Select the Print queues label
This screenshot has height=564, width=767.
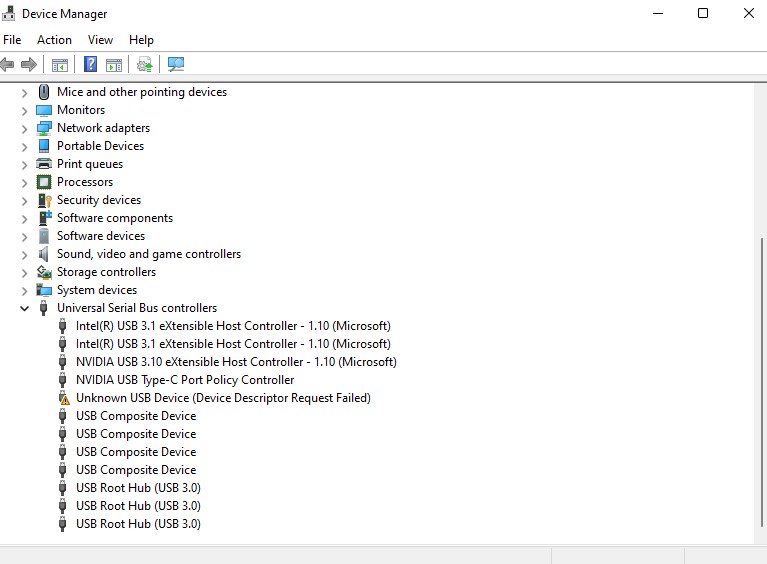pyautogui.click(x=90, y=164)
